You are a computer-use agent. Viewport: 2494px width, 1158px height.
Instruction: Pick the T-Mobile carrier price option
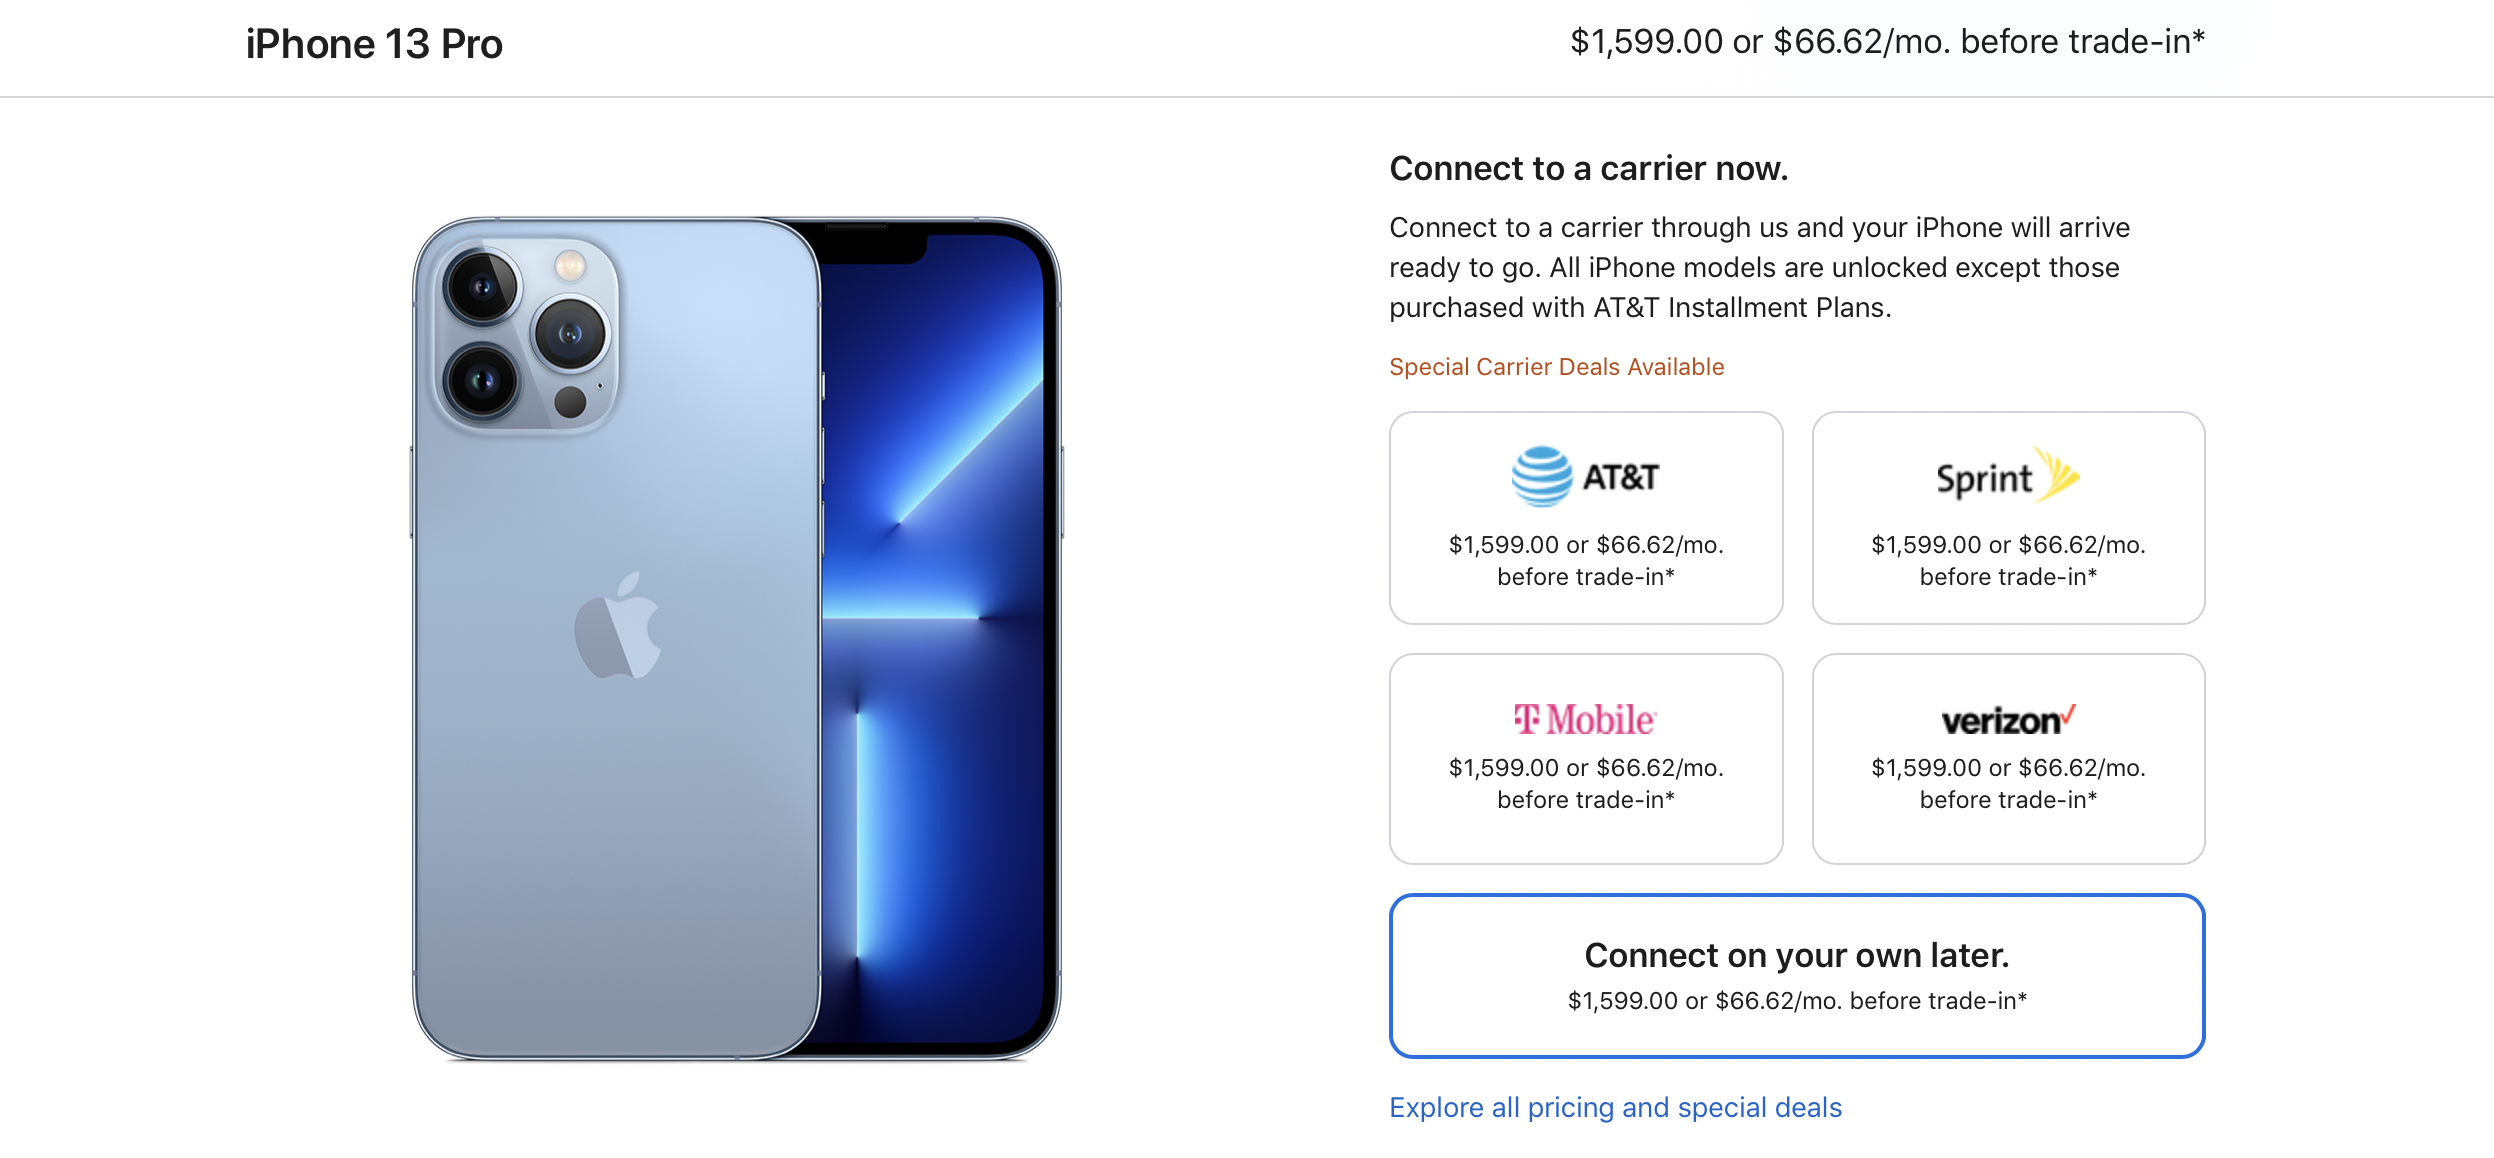(x=1586, y=783)
